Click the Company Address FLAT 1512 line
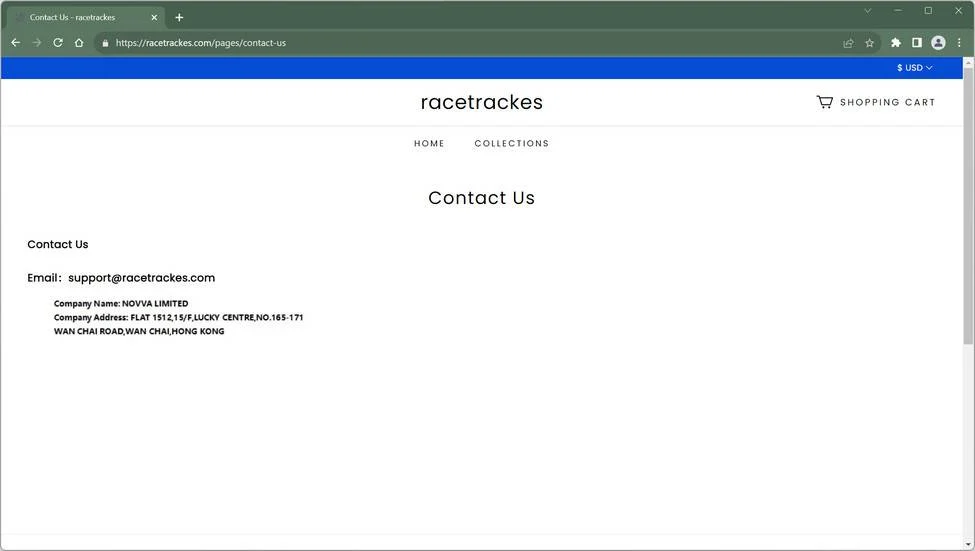This screenshot has width=975, height=551. 178,317
